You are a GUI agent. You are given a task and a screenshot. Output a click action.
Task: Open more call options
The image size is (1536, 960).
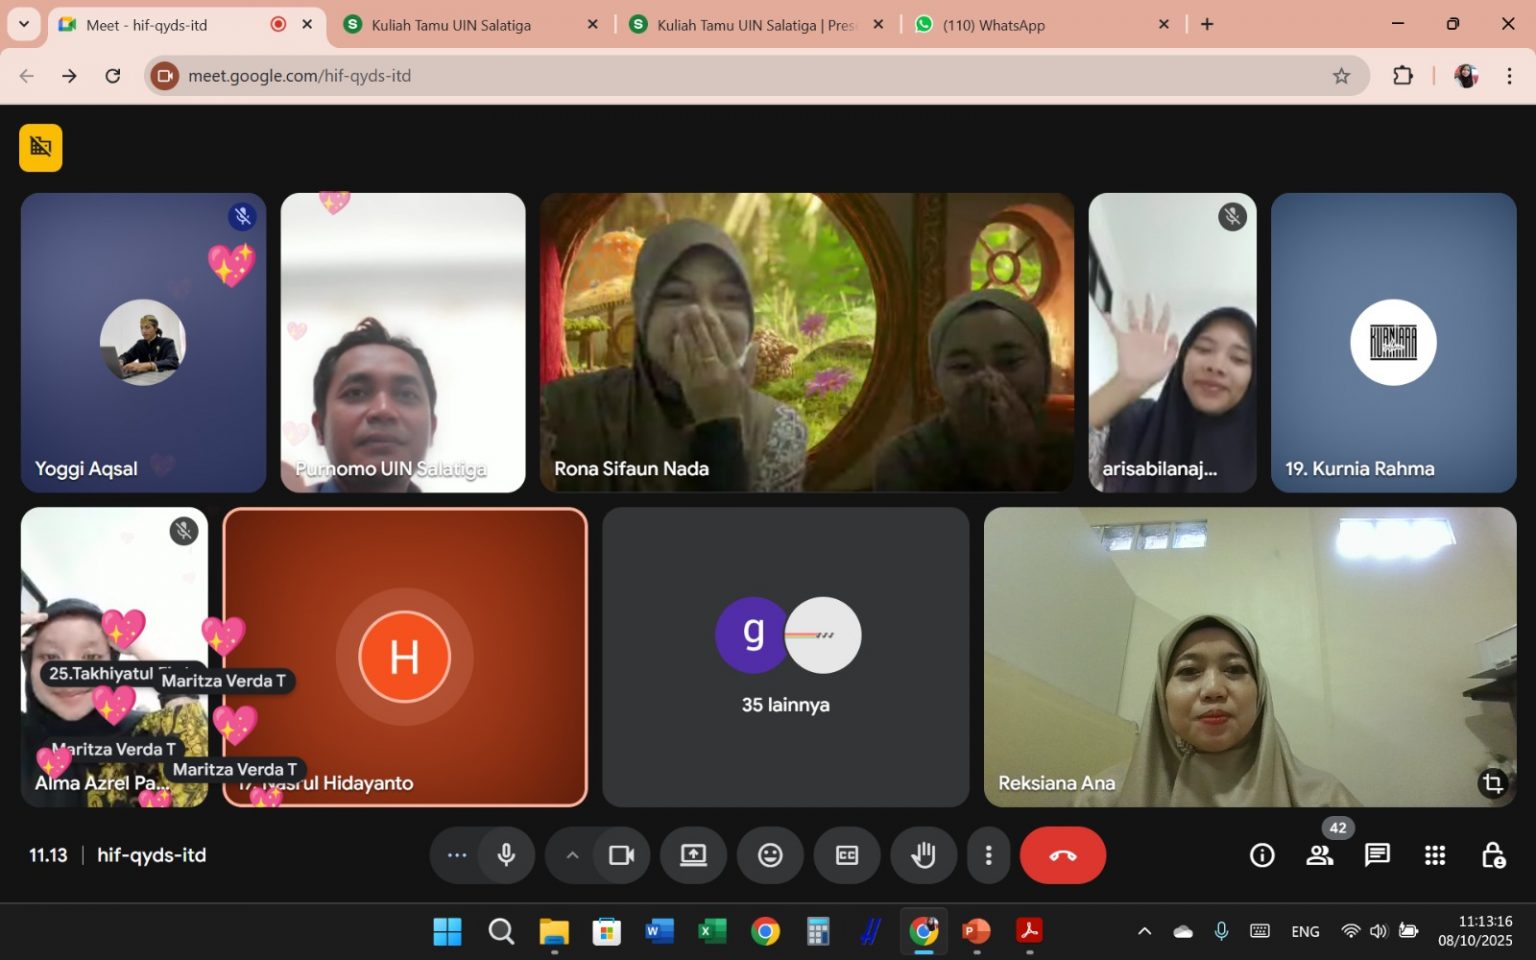[x=988, y=855]
